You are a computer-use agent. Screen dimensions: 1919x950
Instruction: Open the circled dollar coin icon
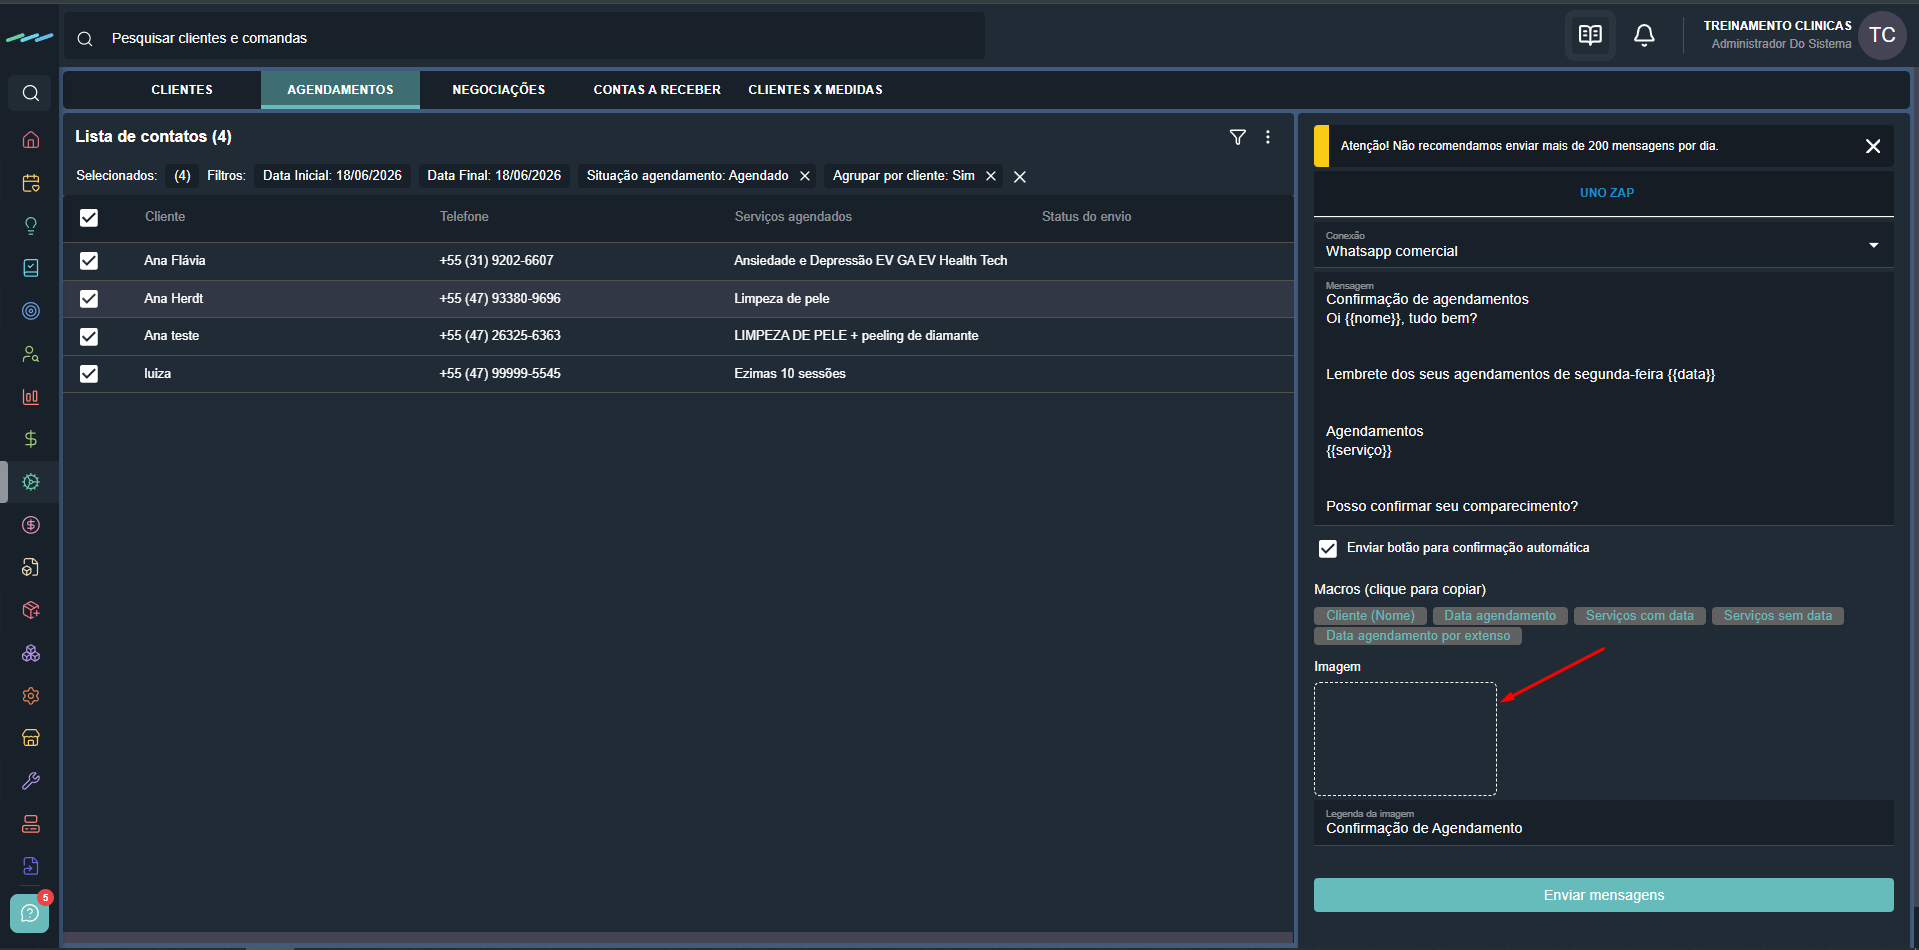pyautogui.click(x=31, y=525)
